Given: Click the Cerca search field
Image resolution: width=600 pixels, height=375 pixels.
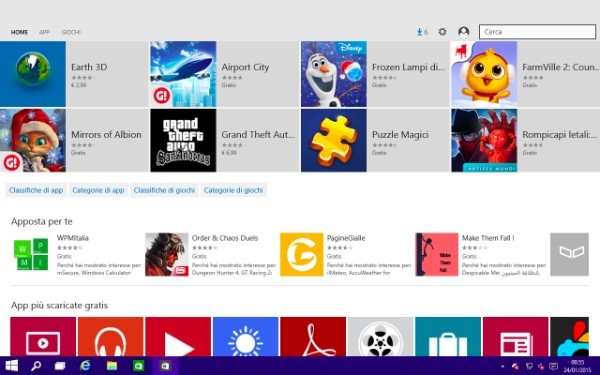Looking at the screenshot, I should pos(537,32).
